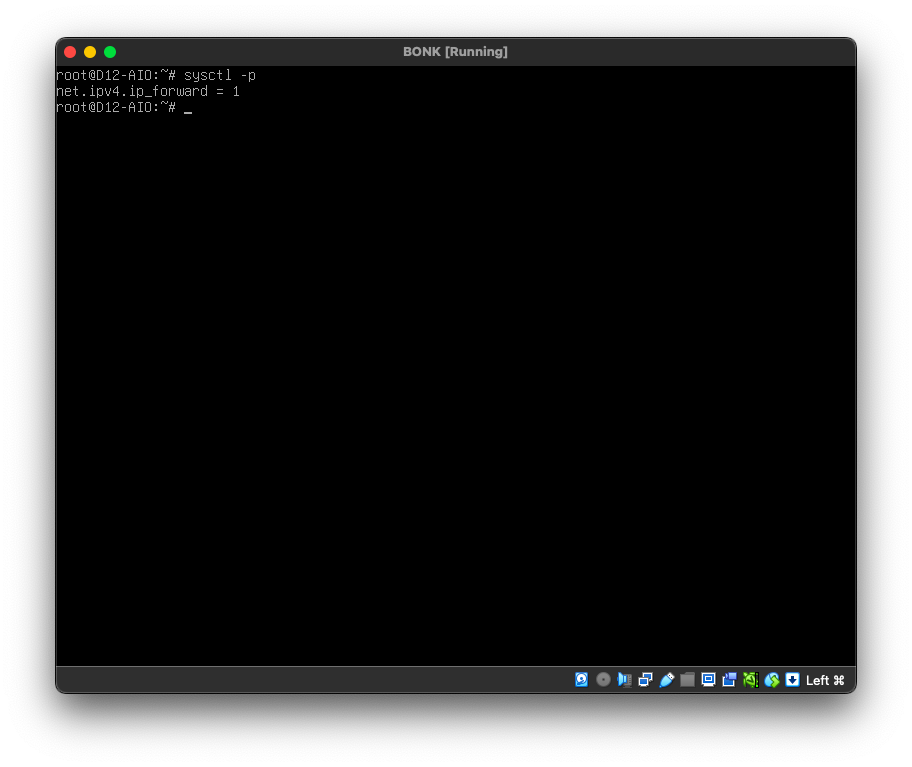Minimize the BONK VM window
The width and height of the screenshot is (912, 767).
pos(90,52)
